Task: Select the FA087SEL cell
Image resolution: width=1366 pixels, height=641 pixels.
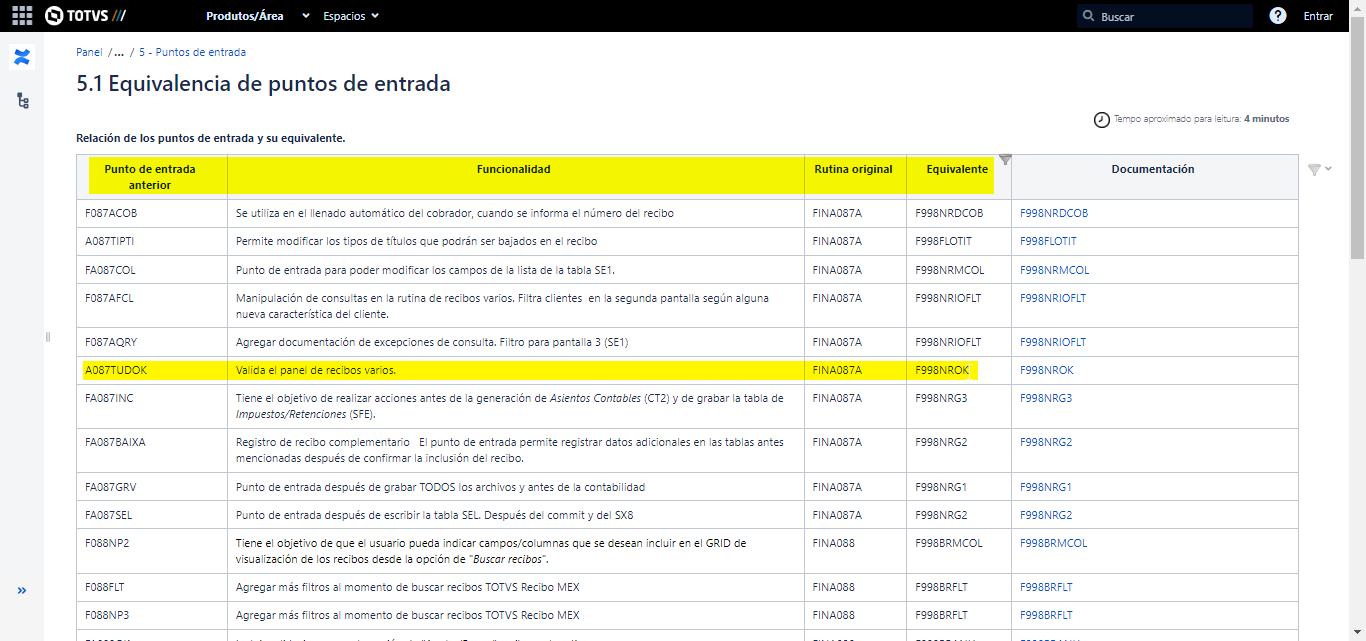Action: coord(152,515)
